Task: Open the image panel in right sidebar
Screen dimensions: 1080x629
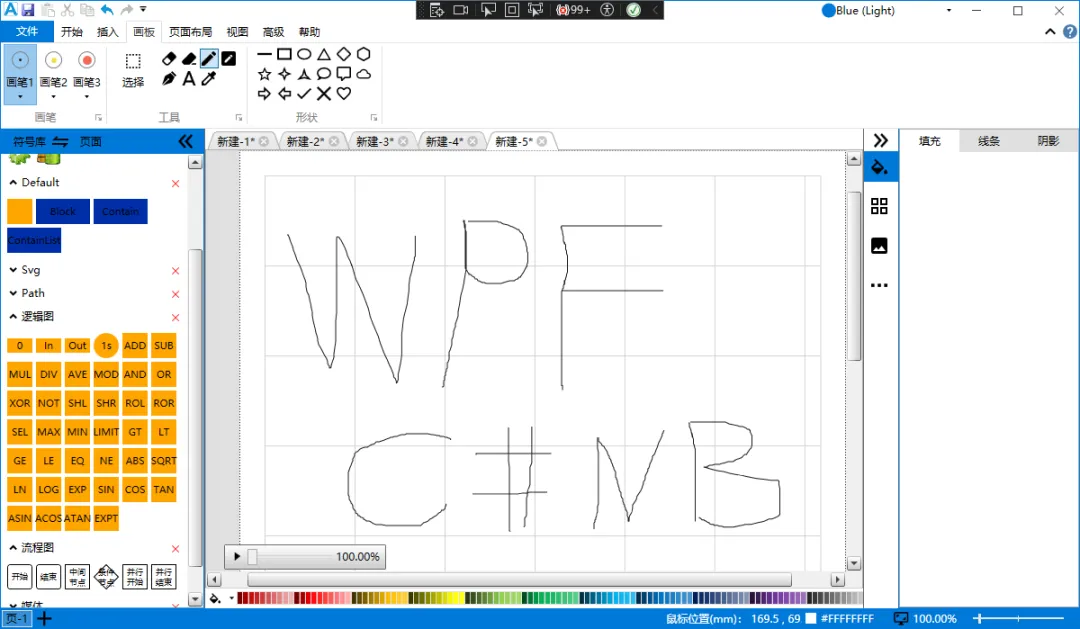Action: tap(880, 245)
